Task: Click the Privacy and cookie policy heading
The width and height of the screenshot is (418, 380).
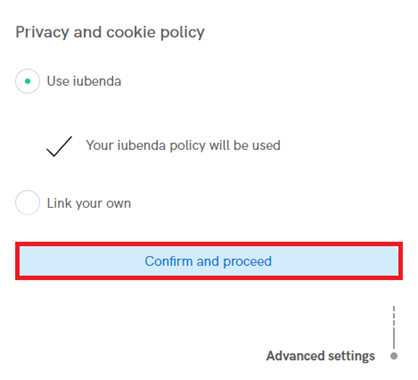Action: (110, 33)
